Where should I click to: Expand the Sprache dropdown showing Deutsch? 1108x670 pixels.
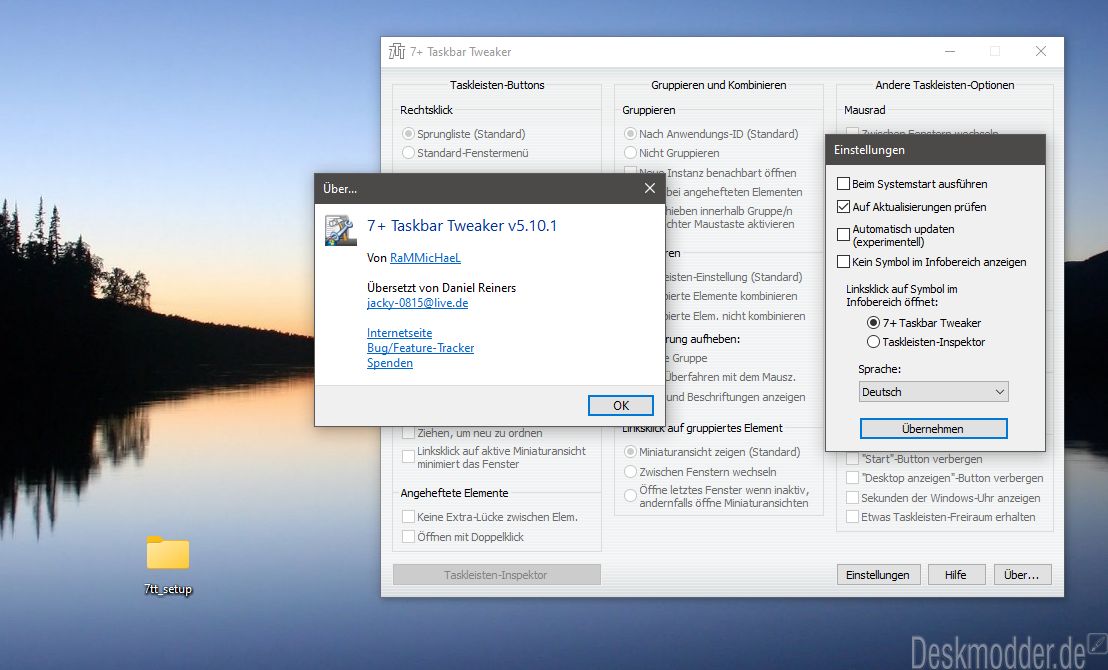click(x=933, y=392)
